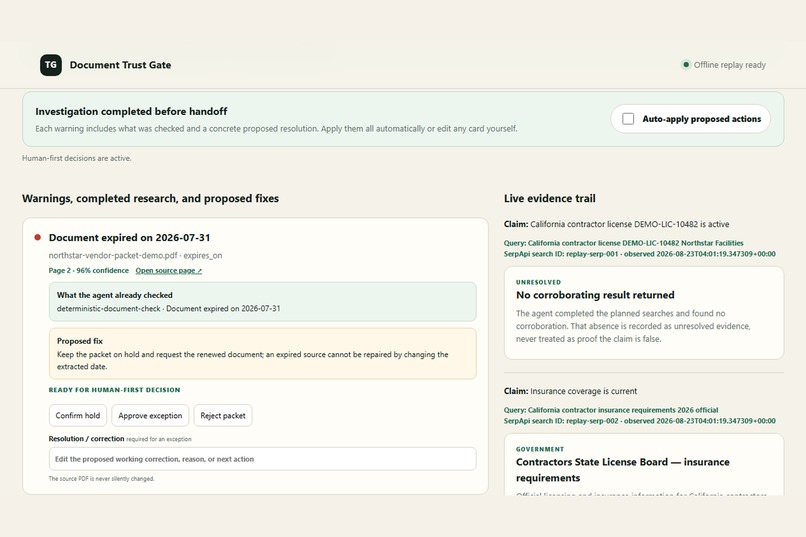Click the TG logo icon
This screenshot has height=537, width=806.
point(51,65)
